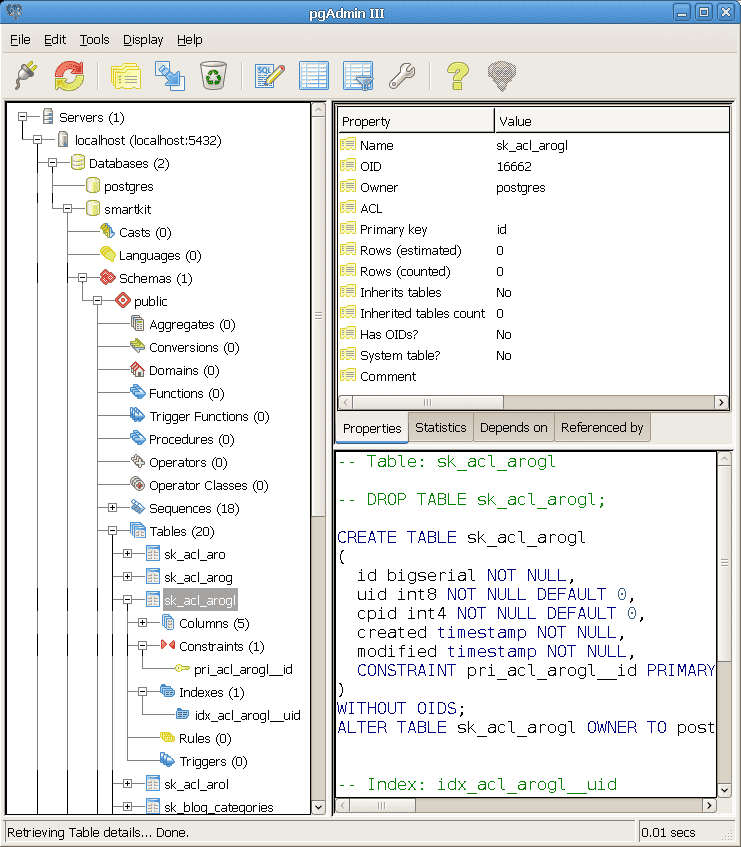The height and width of the screenshot is (847, 741).
Task: Click the connect plug toolbar icon
Action: tap(26, 75)
